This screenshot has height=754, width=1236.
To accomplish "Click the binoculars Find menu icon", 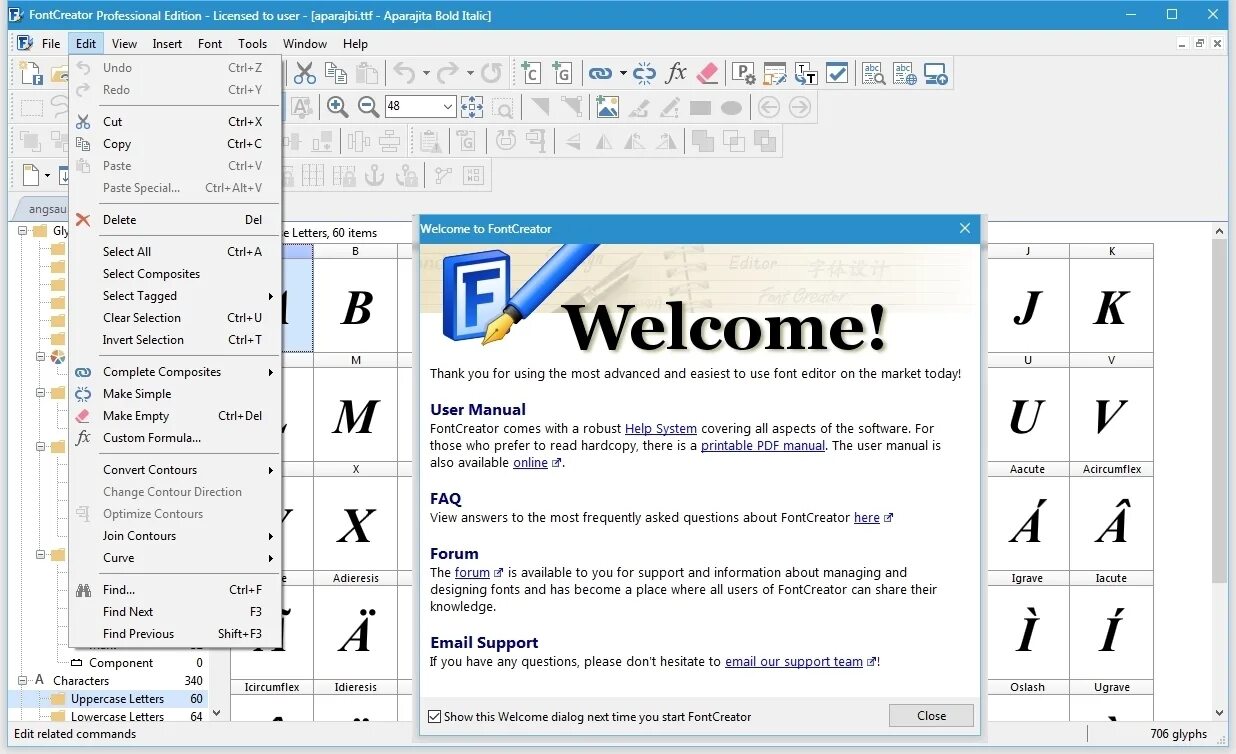I will [x=83, y=590].
